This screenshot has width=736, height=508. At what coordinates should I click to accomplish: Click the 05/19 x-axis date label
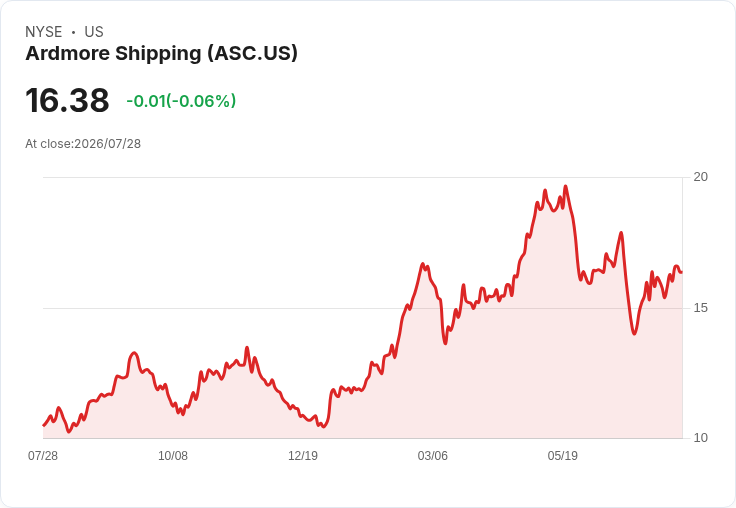click(x=563, y=456)
